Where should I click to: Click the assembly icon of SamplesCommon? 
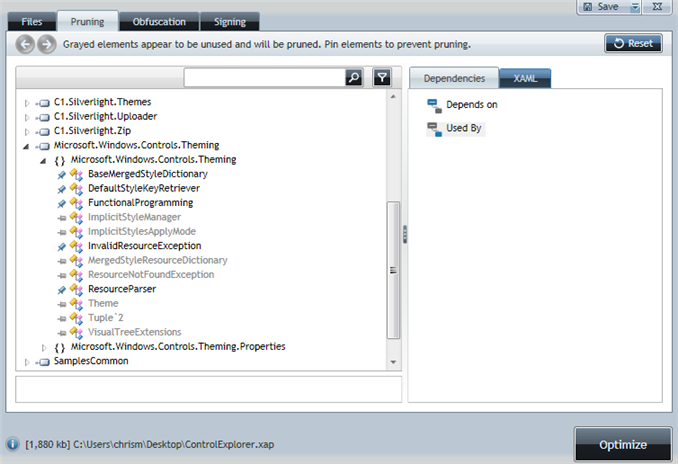[43, 362]
